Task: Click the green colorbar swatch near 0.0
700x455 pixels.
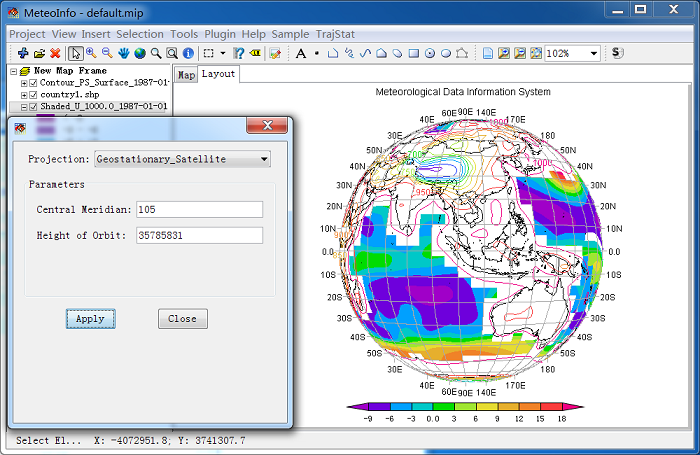Action: [x=443, y=406]
